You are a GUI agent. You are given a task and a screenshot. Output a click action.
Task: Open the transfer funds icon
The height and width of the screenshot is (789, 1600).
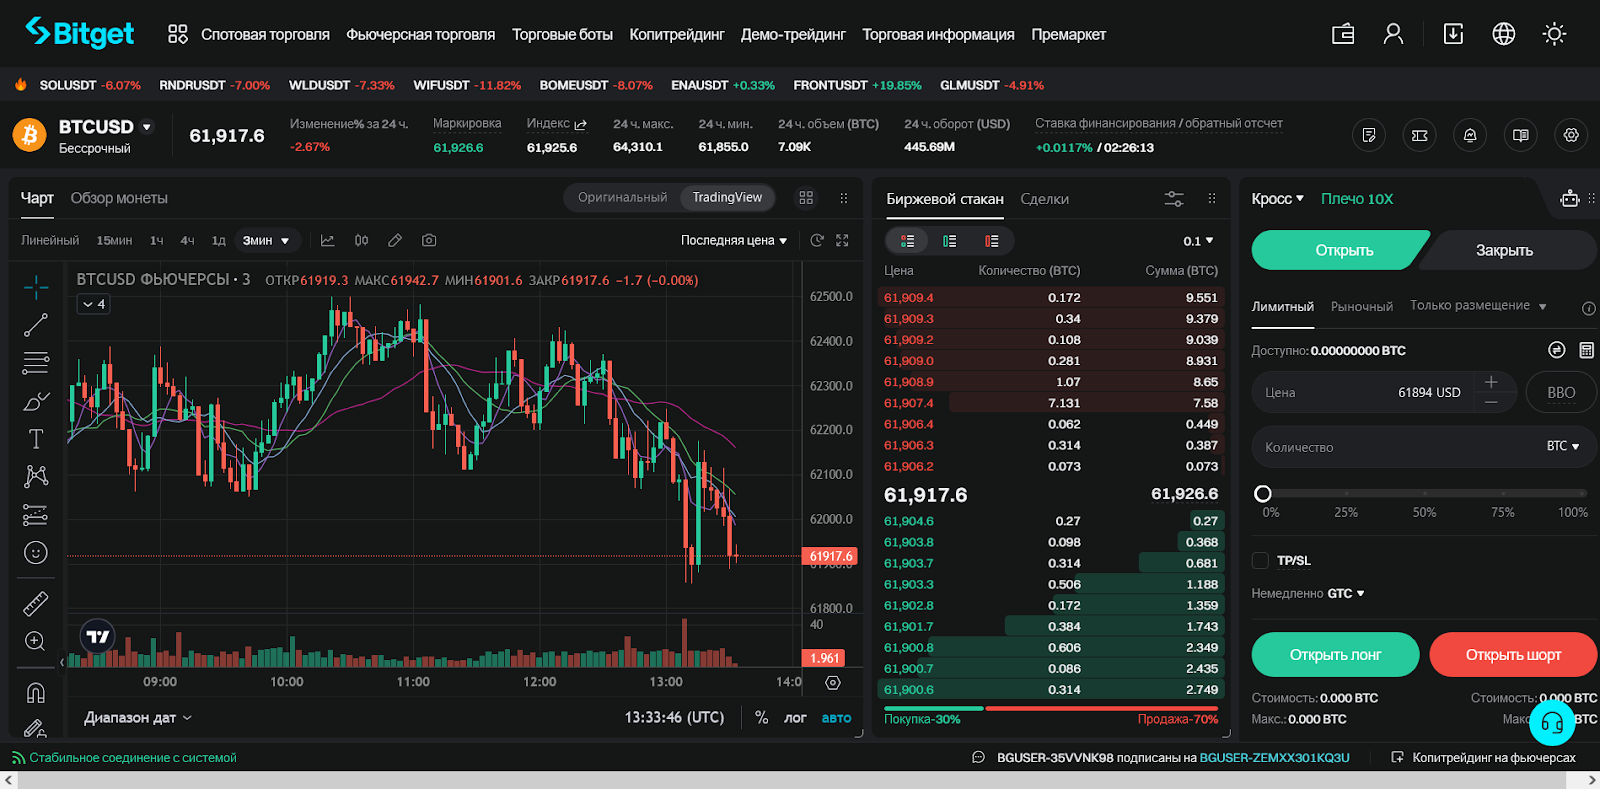tap(1556, 350)
